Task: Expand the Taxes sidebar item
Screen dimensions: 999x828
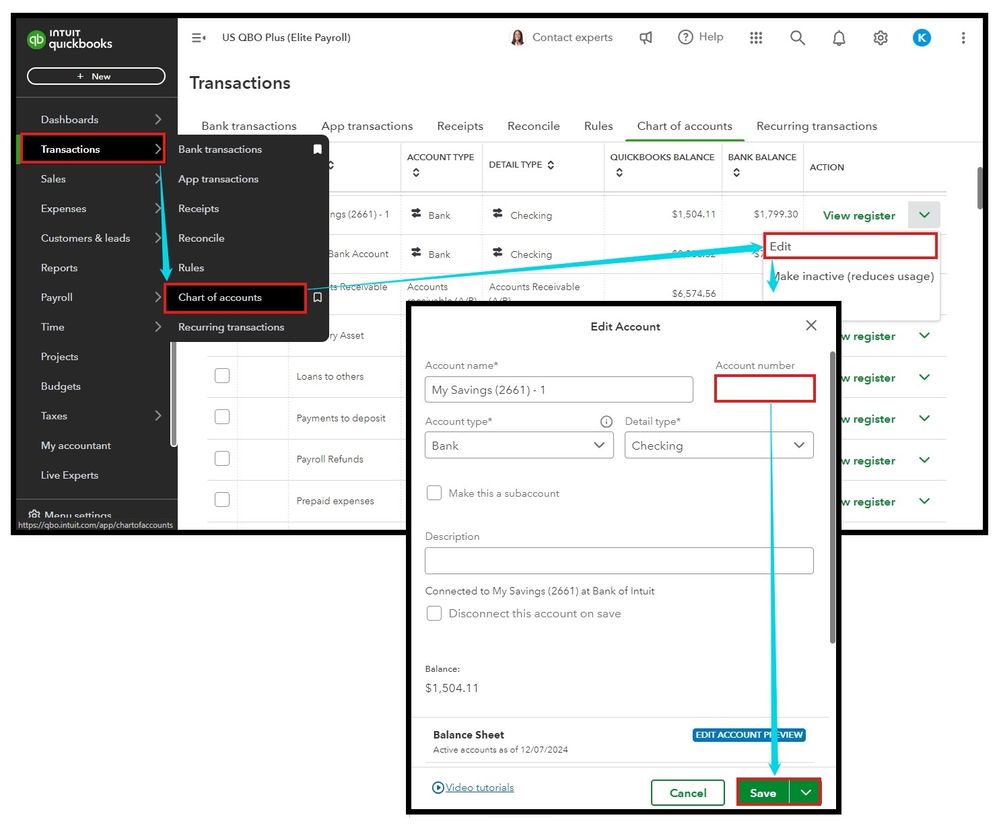Action: pyautogui.click(x=157, y=415)
